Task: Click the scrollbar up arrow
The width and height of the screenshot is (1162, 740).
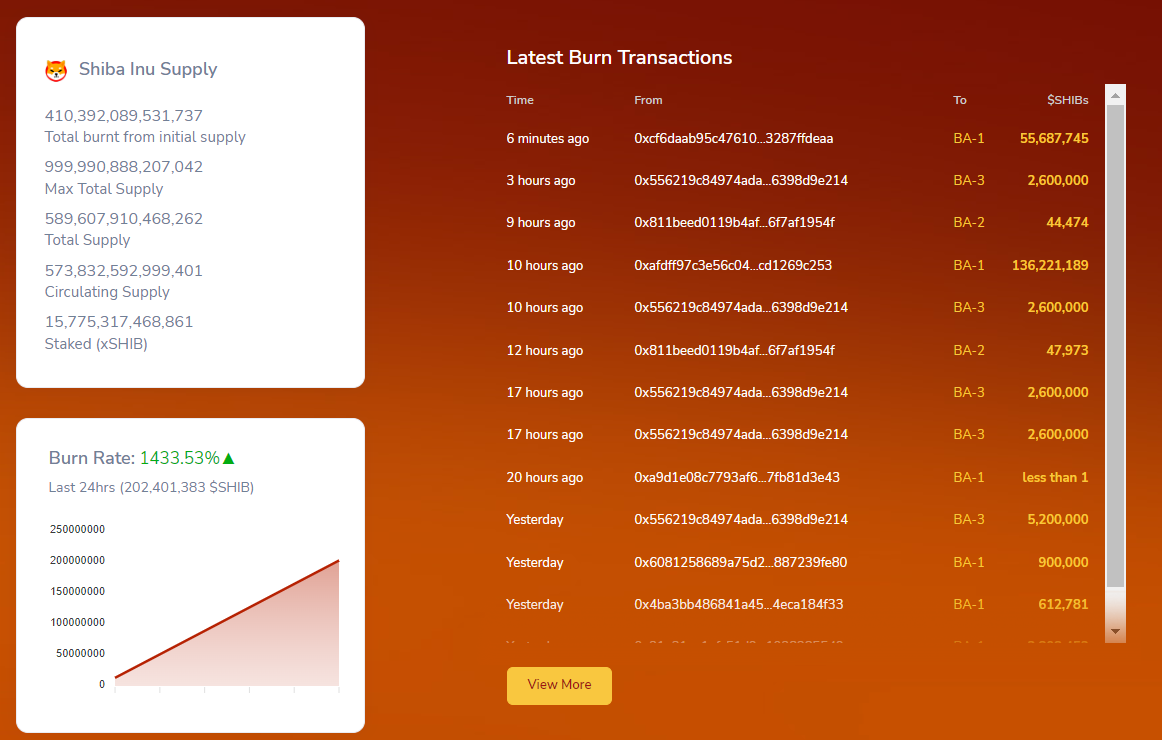Action: (x=1115, y=95)
